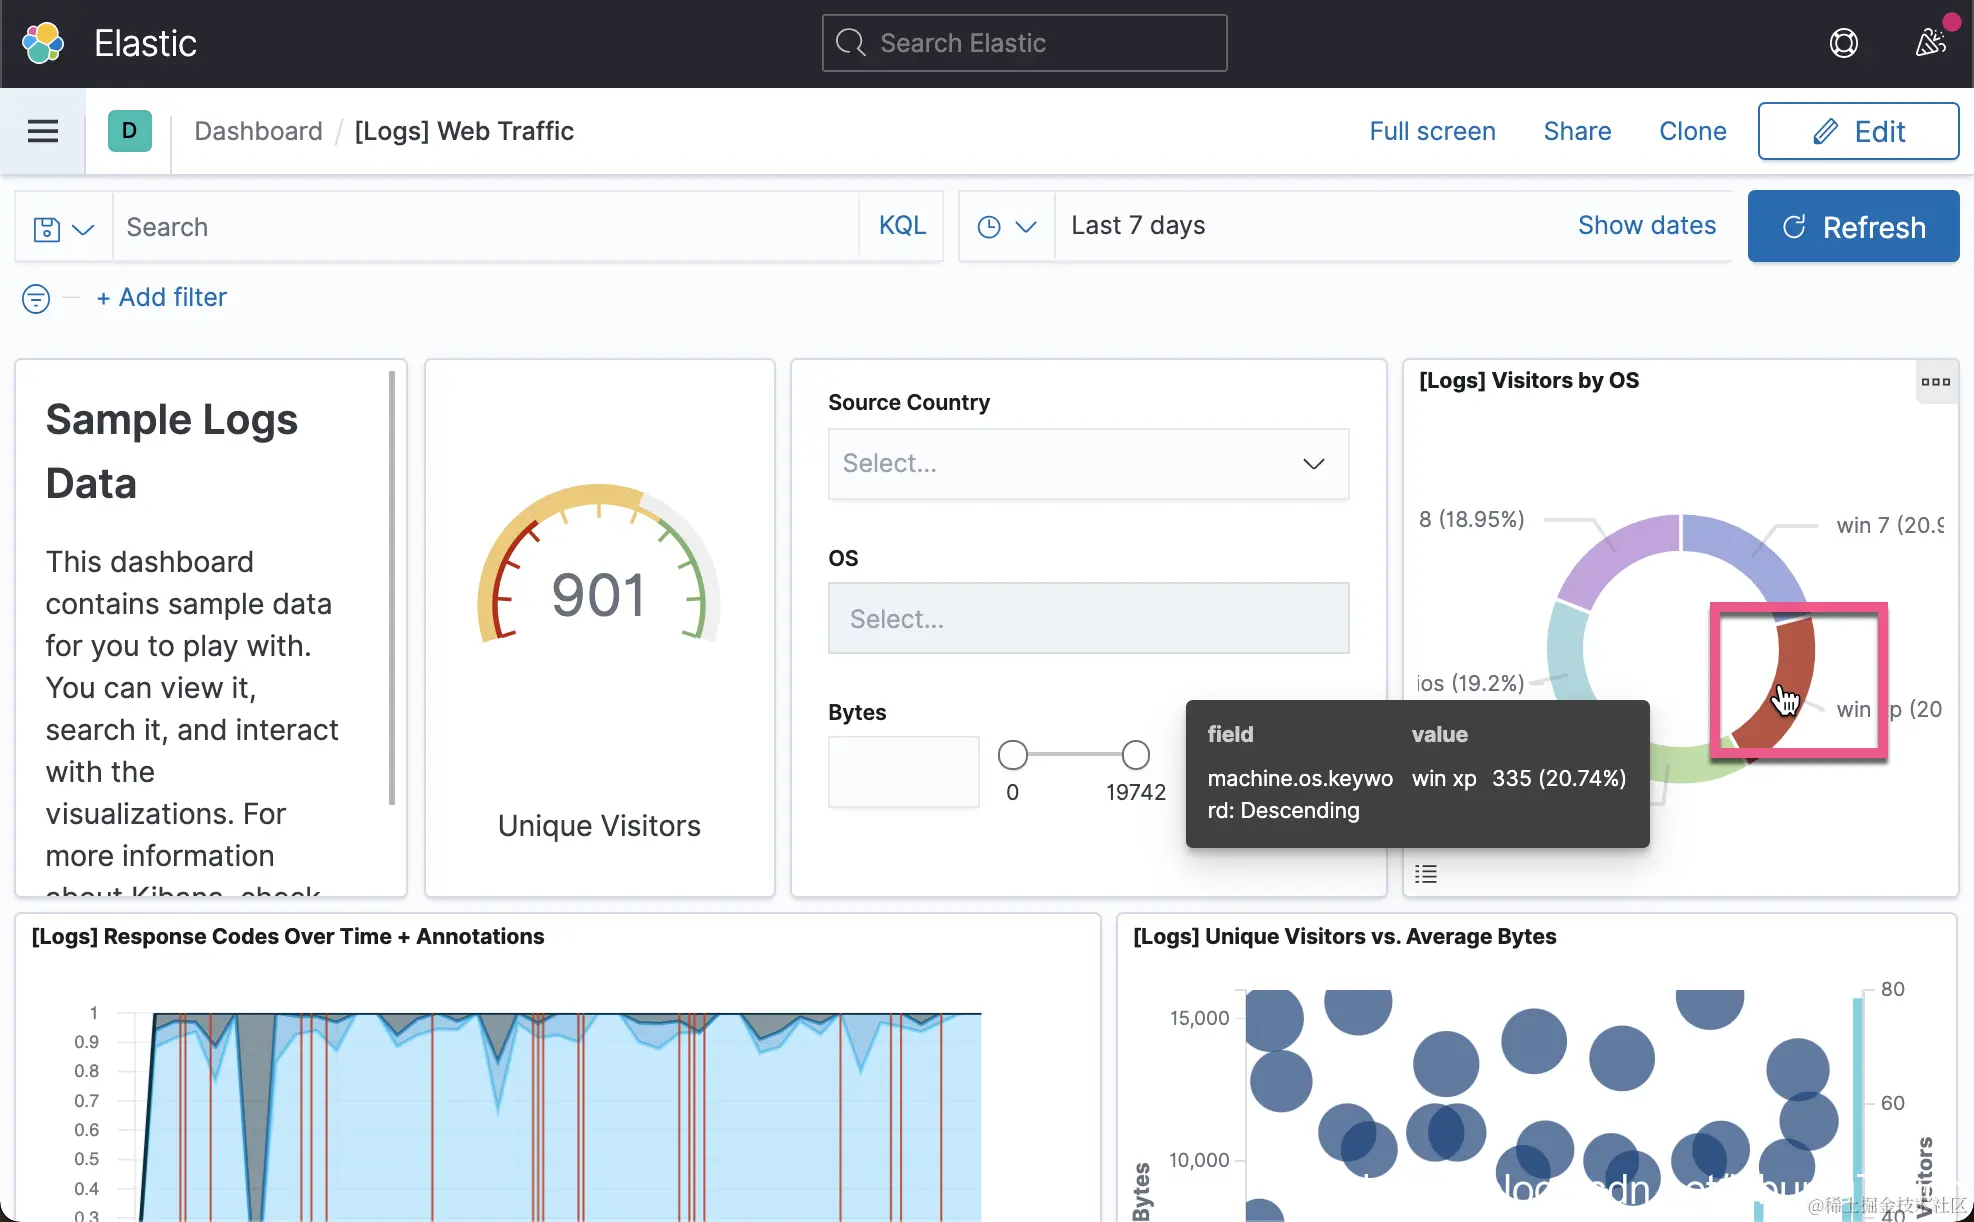Viewport: 1974px width, 1222px height.
Task: Switch query language via KQL toggle
Action: coord(902,226)
